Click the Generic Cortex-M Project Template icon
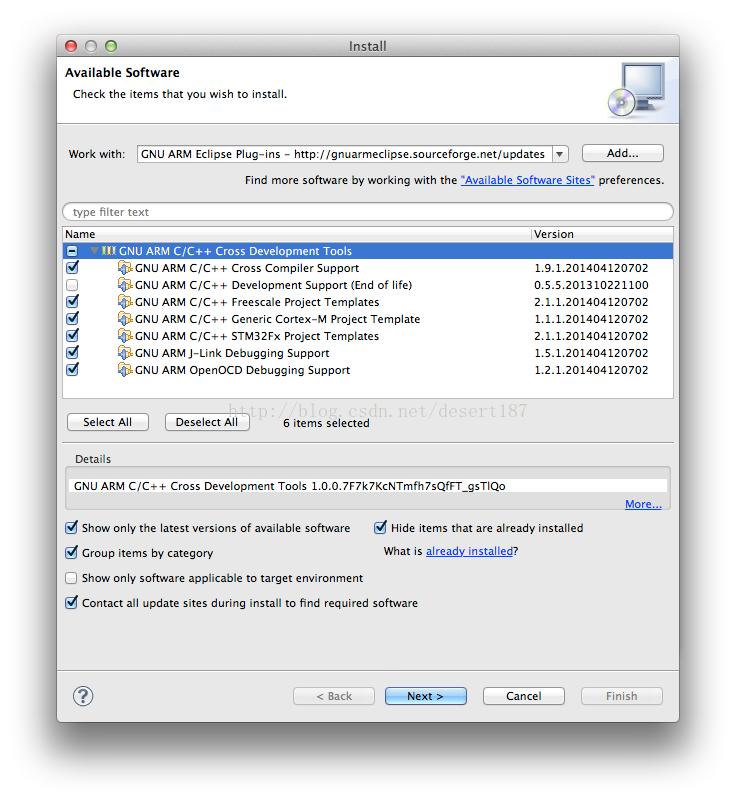Image resolution: width=736 pixels, height=801 pixels. 125,319
